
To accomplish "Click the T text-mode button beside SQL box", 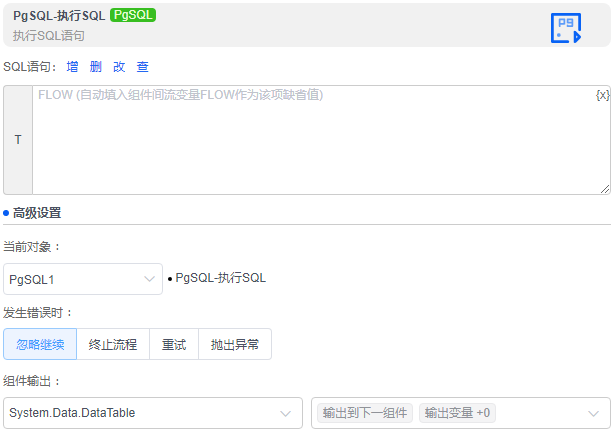I will tap(18, 140).
